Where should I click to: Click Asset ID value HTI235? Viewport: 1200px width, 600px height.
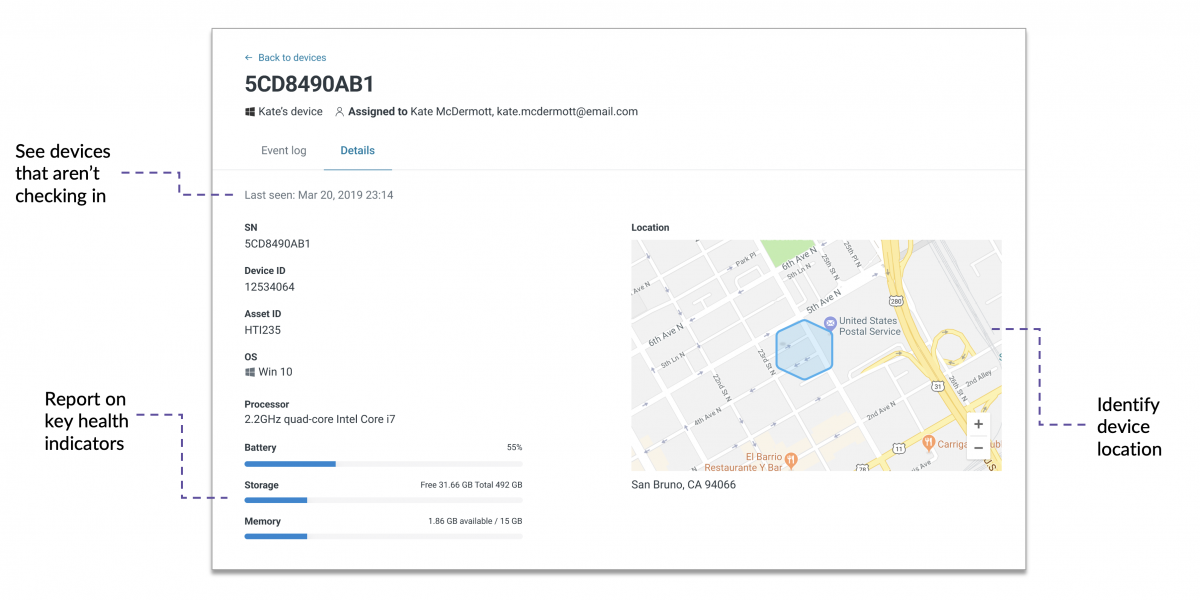pos(263,330)
